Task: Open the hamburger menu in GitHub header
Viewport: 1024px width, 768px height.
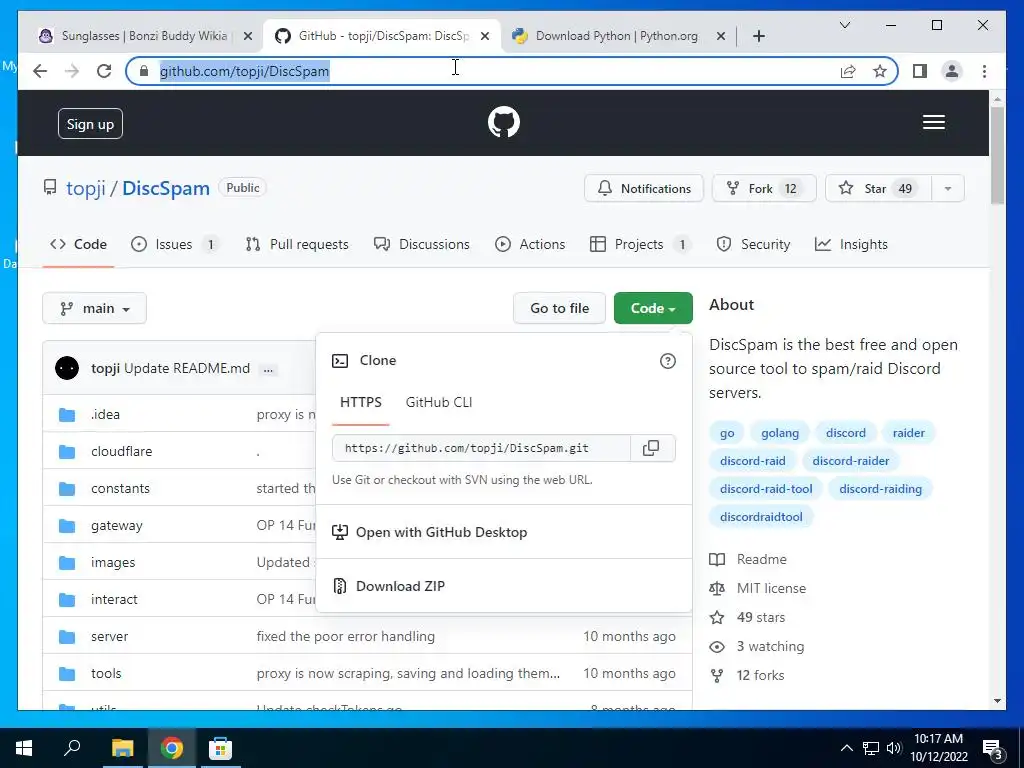Action: coord(933,122)
